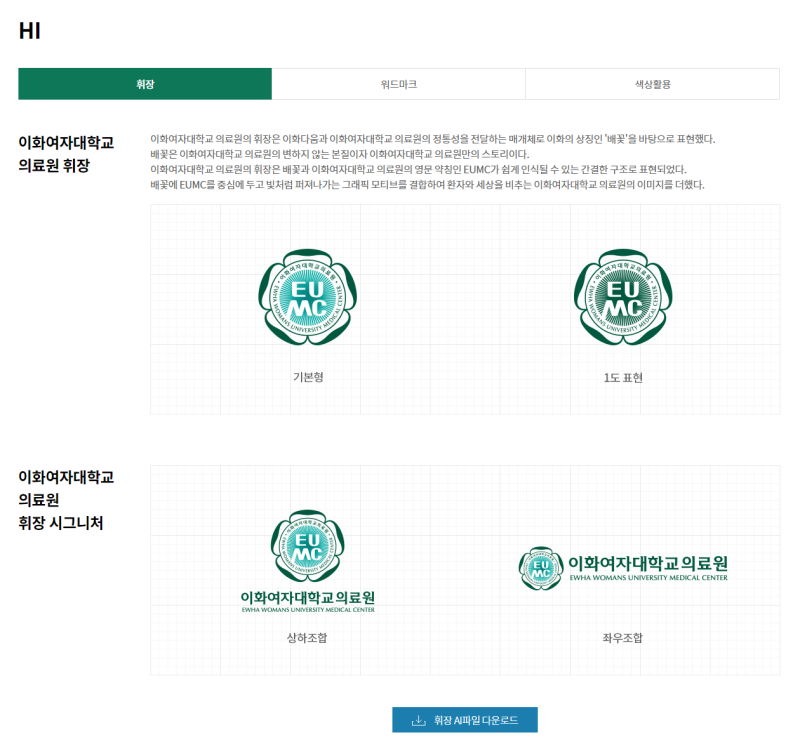This screenshot has height=749, width=800.
Task: Click the 좌우조합 caption label
Action: (623, 638)
